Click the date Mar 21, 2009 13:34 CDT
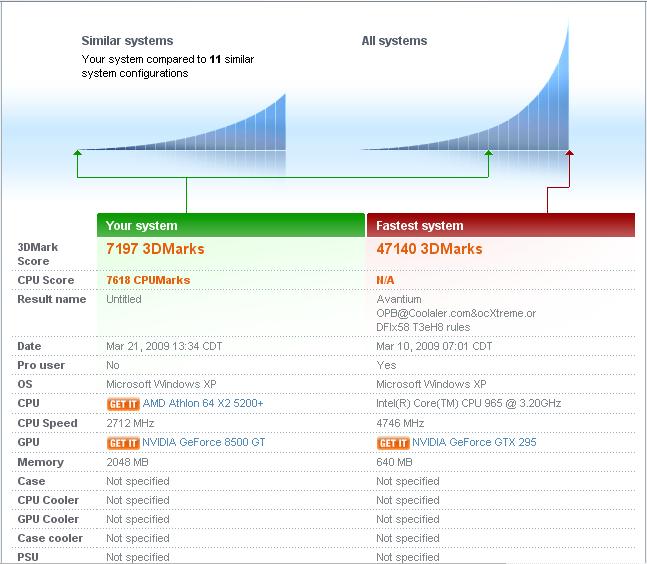Image resolution: width=647 pixels, height=564 pixels. (x=164, y=346)
